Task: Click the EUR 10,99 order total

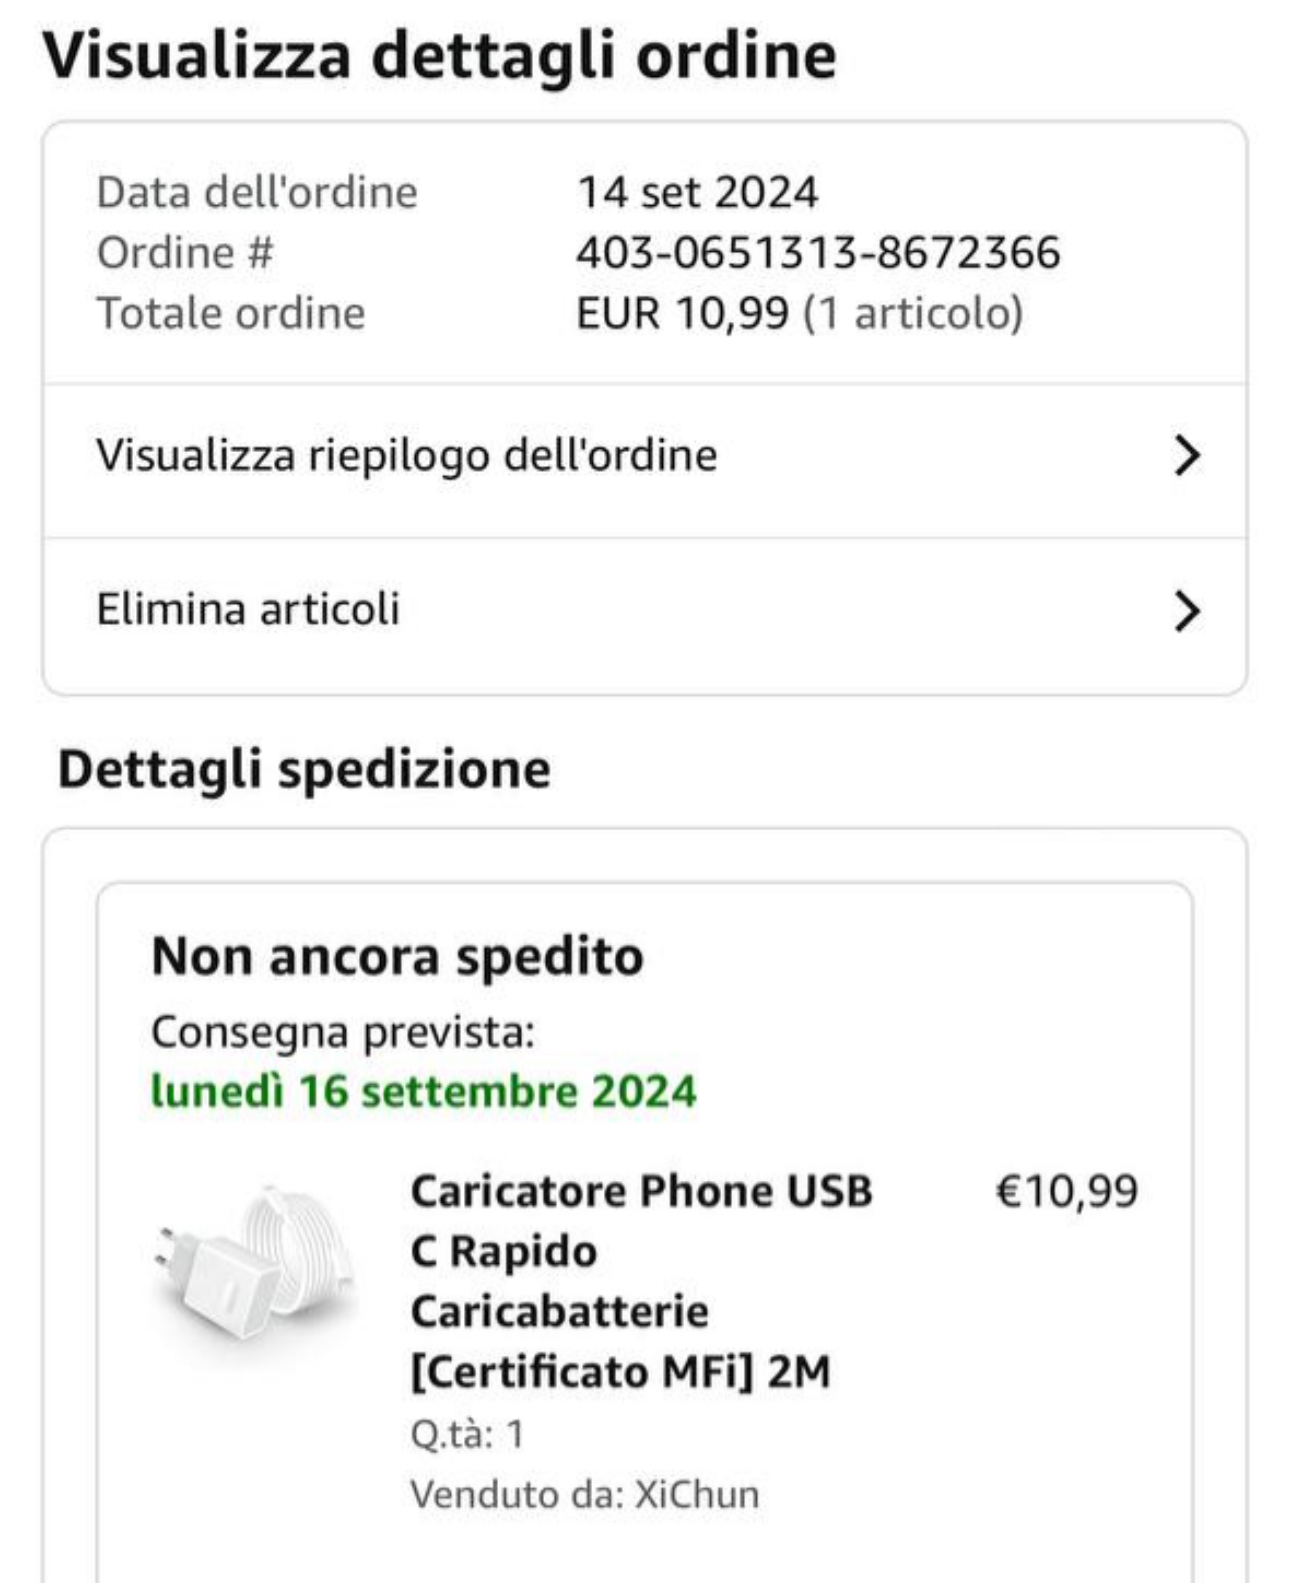Action: tap(682, 313)
